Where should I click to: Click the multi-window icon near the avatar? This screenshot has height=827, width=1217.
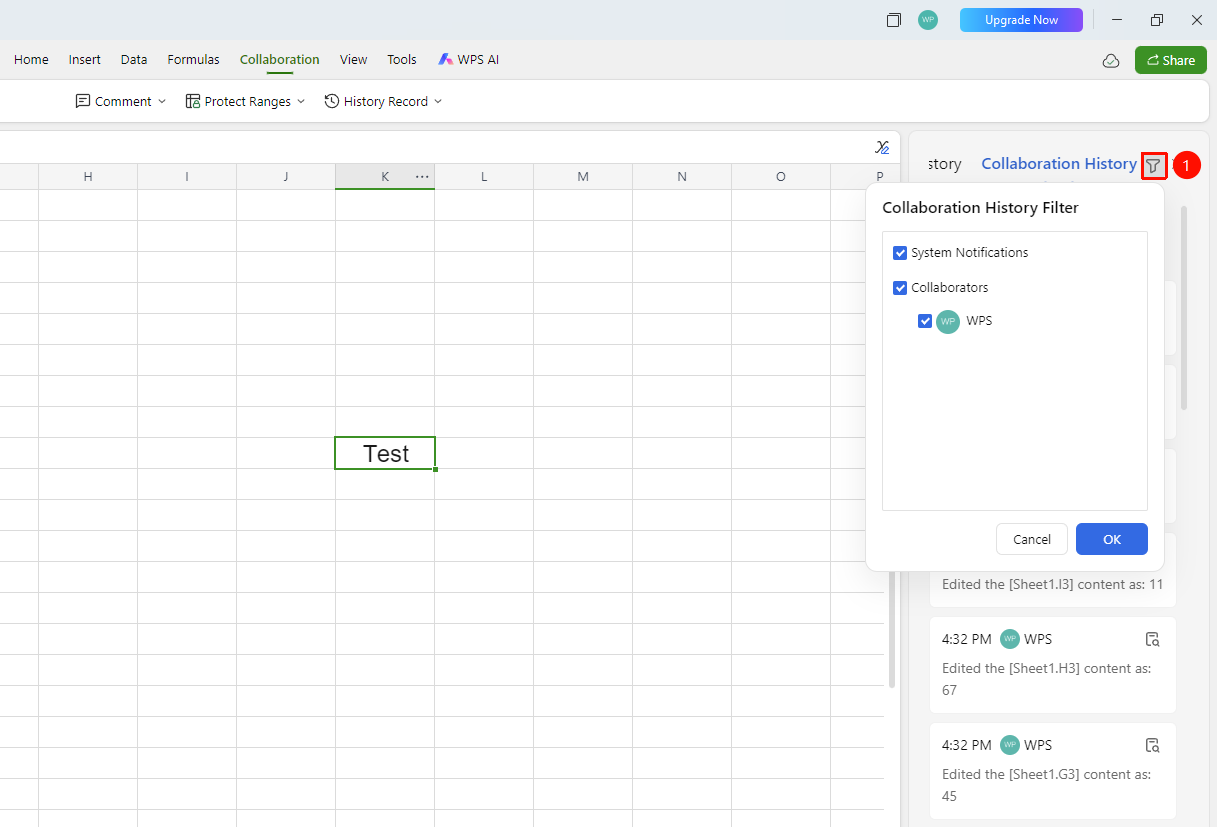tap(894, 20)
